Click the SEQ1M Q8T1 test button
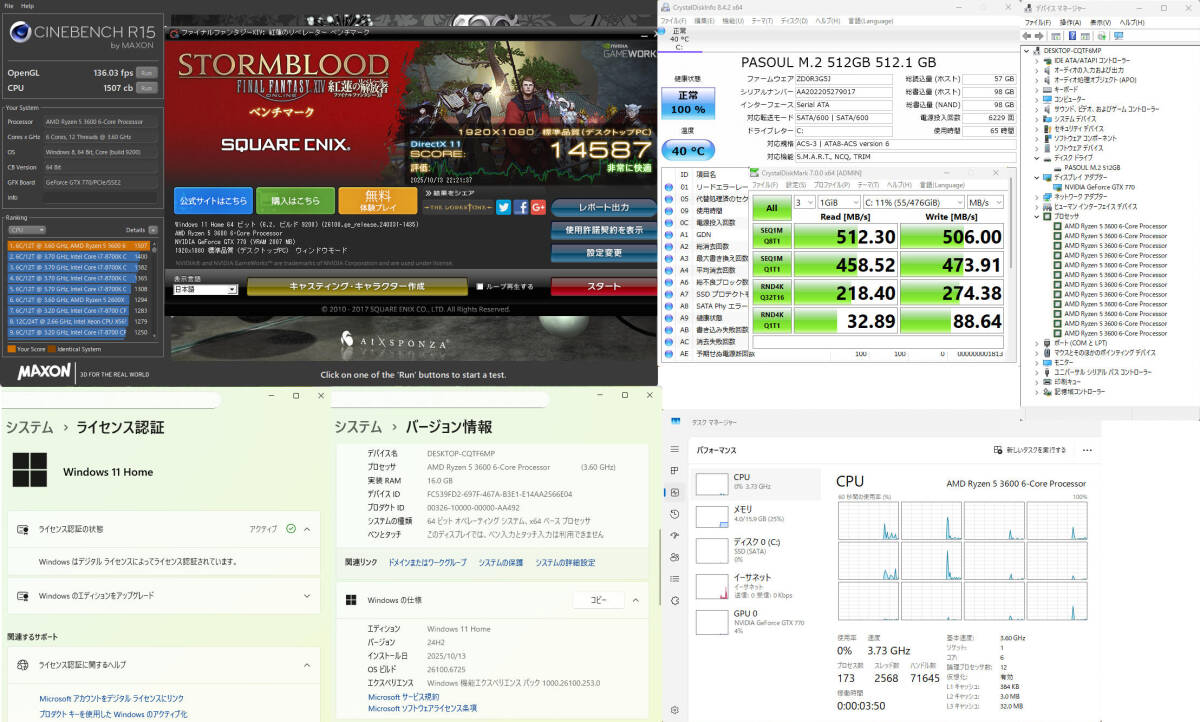The height and width of the screenshot is (722, 1200). pos(771,236)
